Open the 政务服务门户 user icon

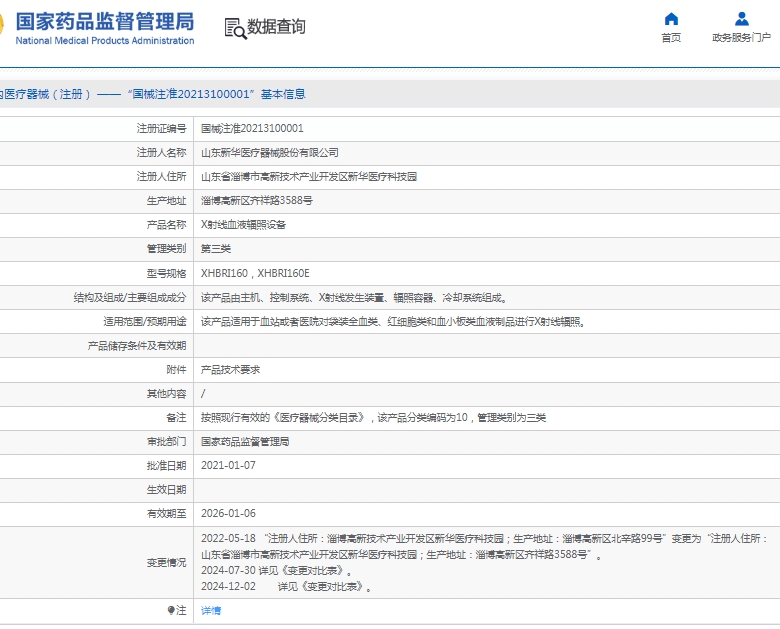[x=741, y=19]
